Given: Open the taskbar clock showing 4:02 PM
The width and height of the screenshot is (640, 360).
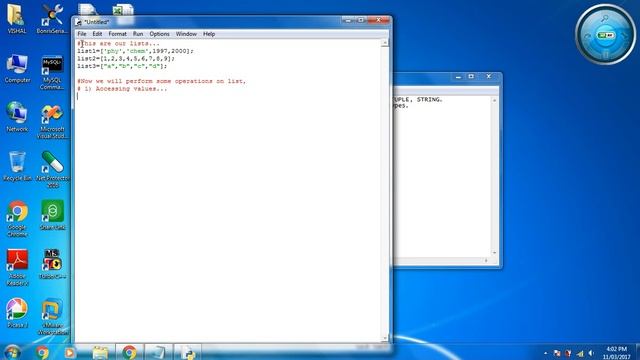Looking at the screenshot, I should [x=616, y=353].
